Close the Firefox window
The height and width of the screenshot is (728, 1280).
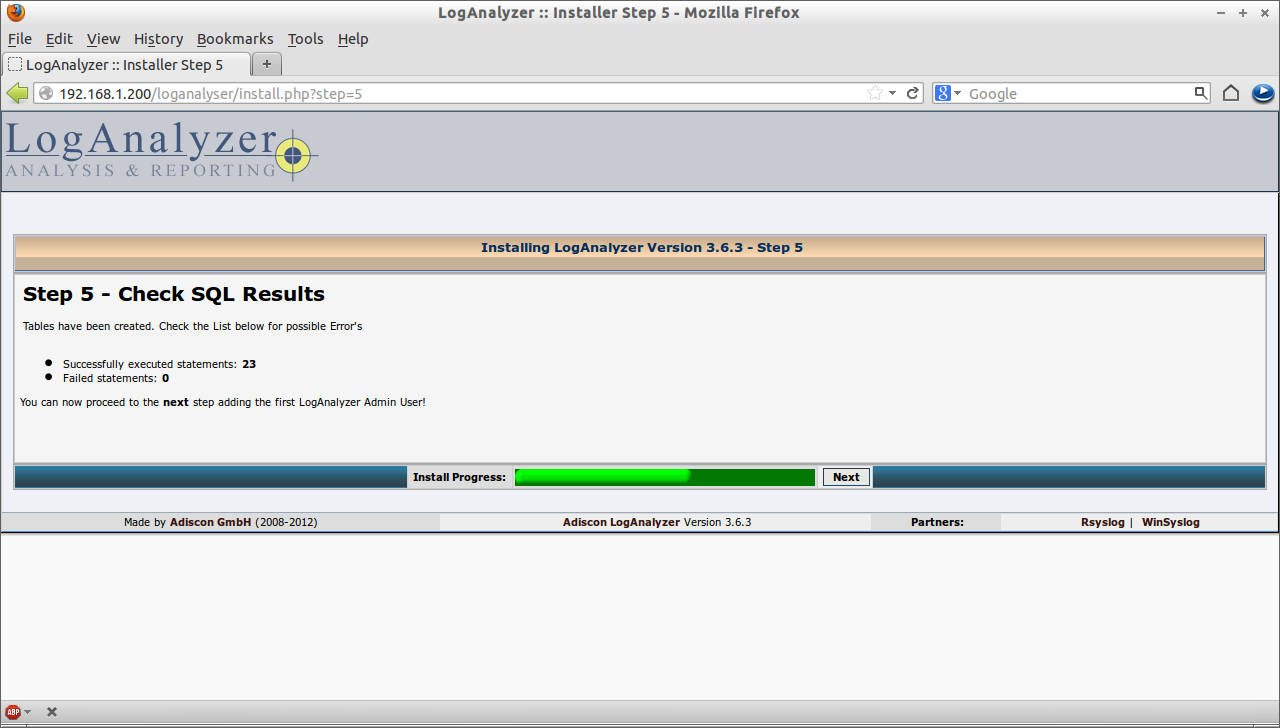(x=1263, y=13)
